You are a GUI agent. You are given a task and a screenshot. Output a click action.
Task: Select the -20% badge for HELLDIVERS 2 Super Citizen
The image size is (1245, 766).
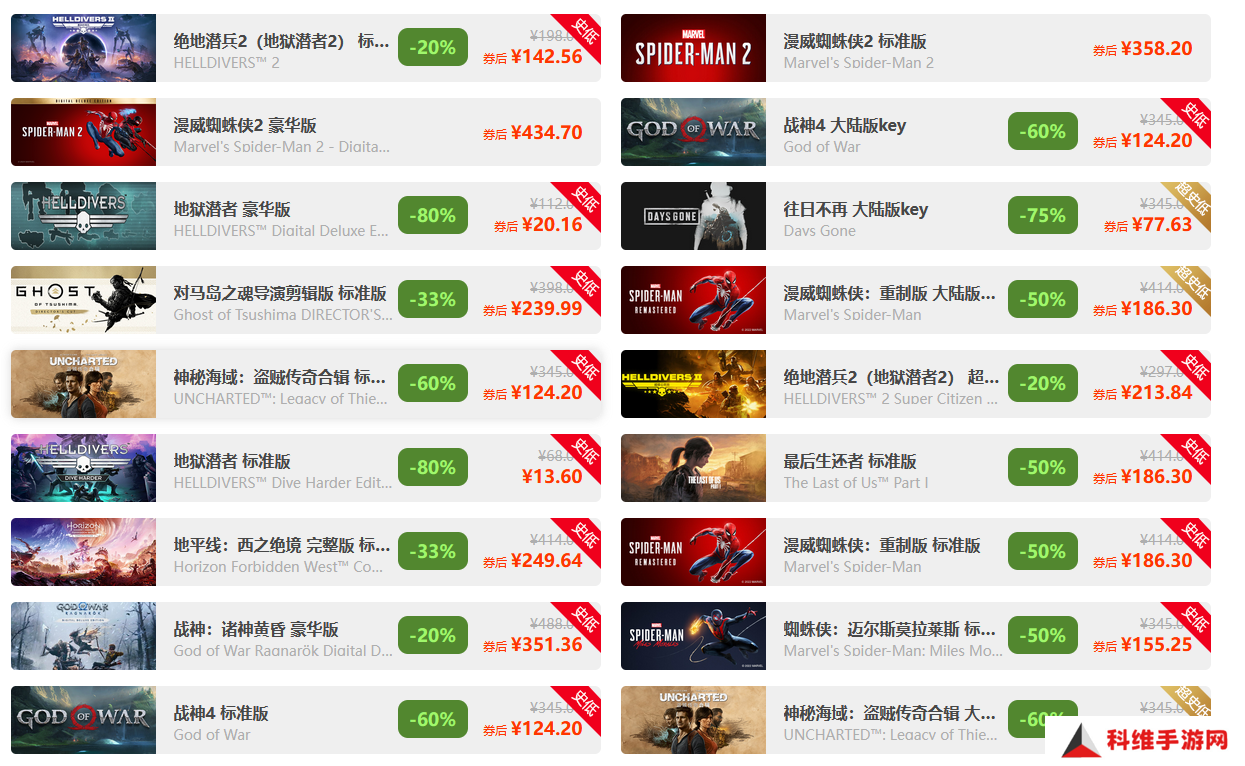(x=1043, y=383)
